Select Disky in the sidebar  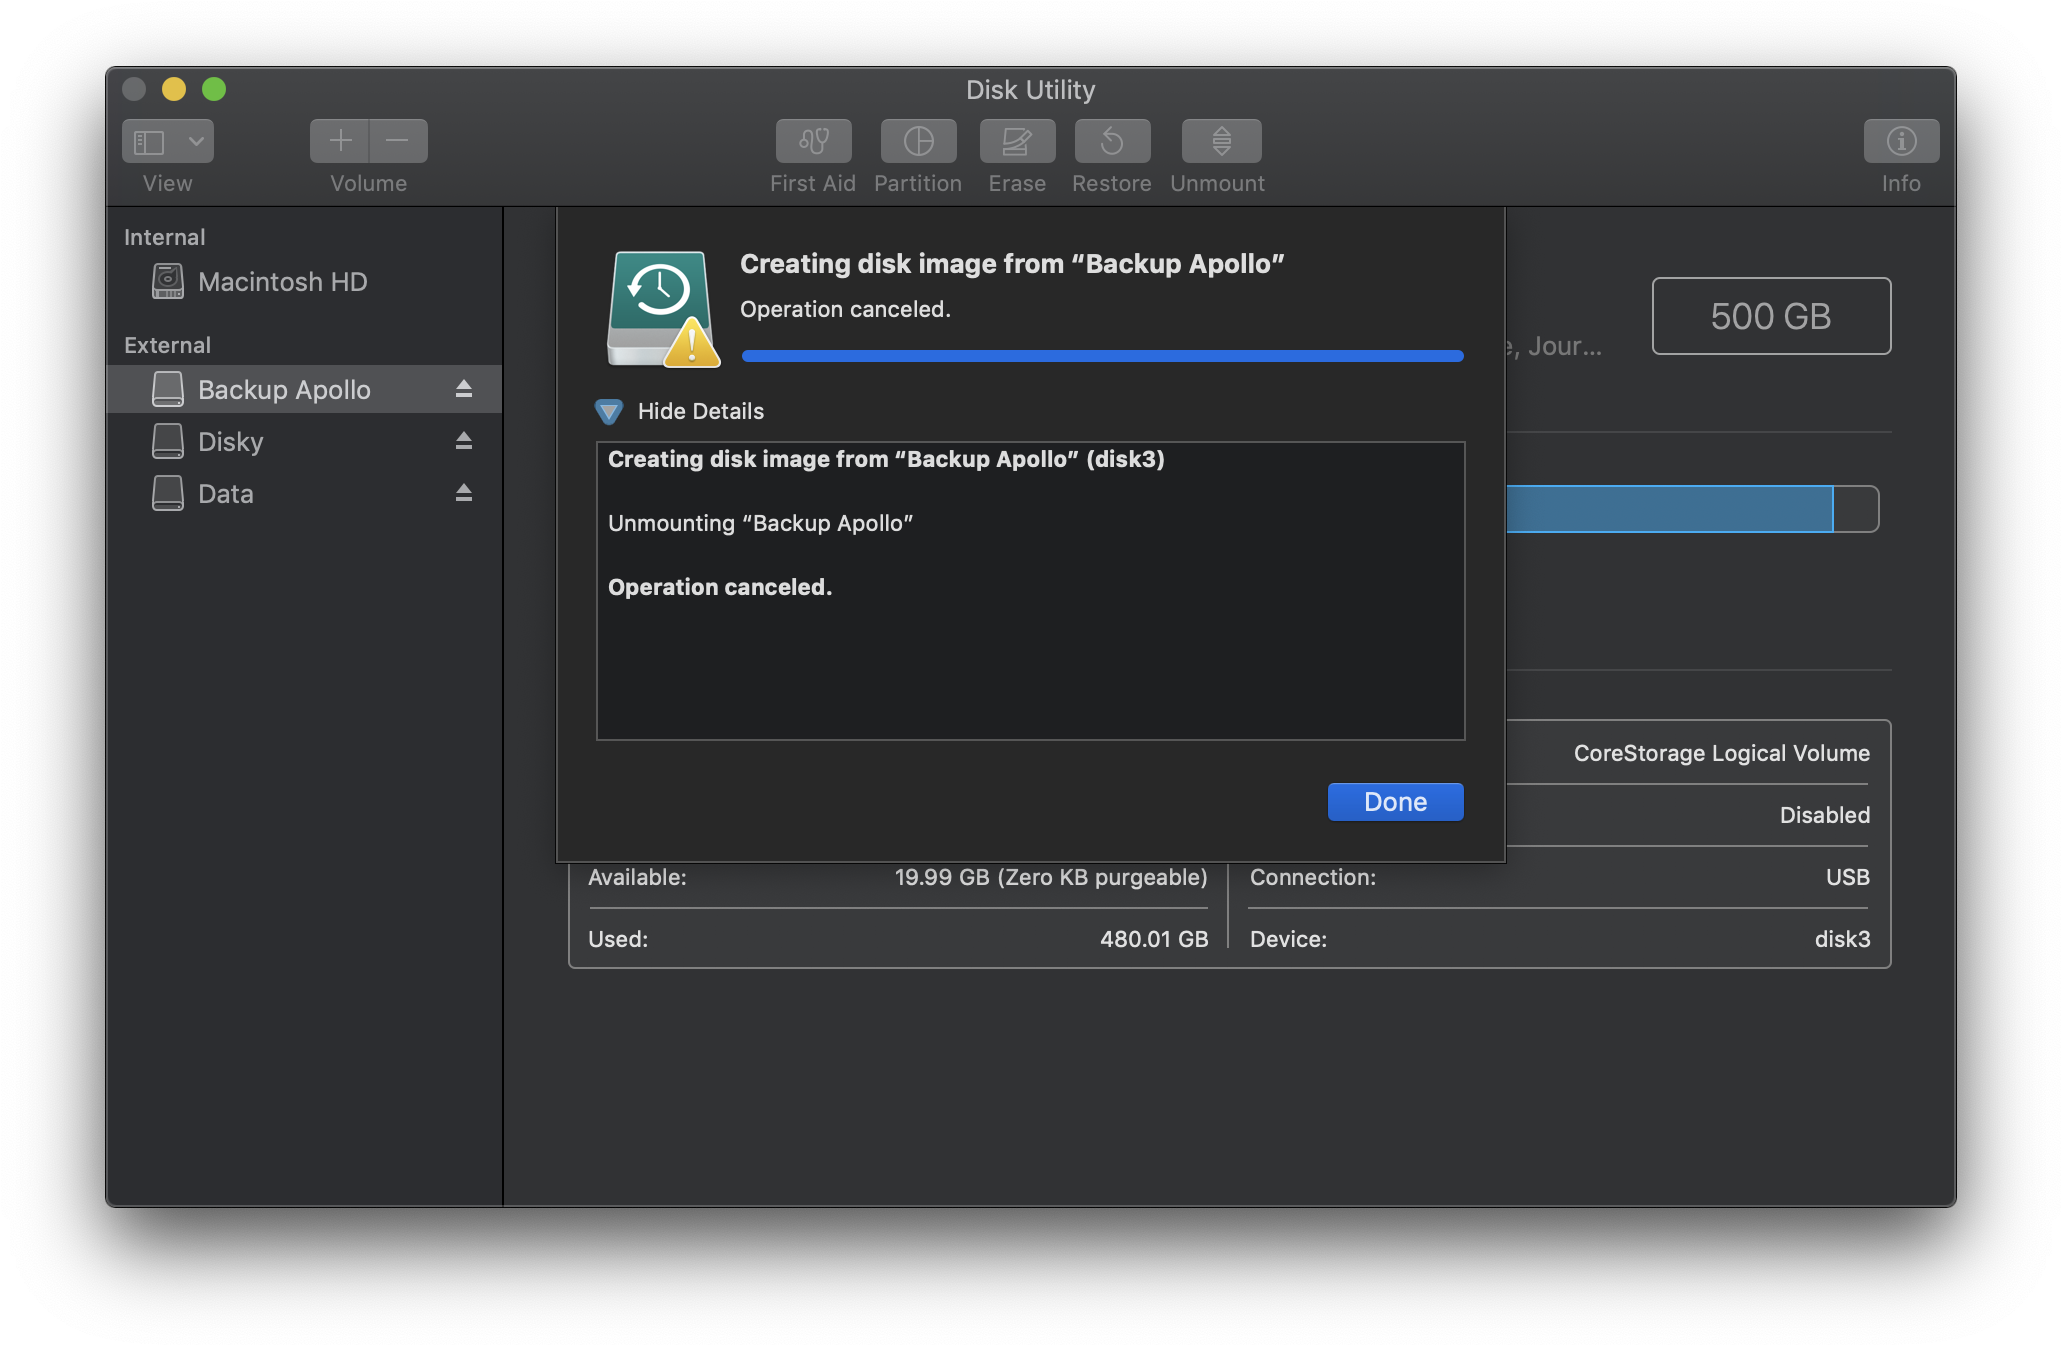coord(230,442)
